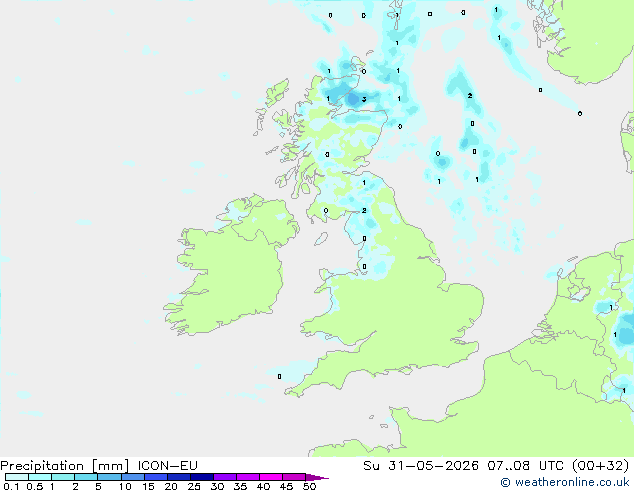Click the '0.1' legend scale label
The image size is (634, 490).
(11, 486)
